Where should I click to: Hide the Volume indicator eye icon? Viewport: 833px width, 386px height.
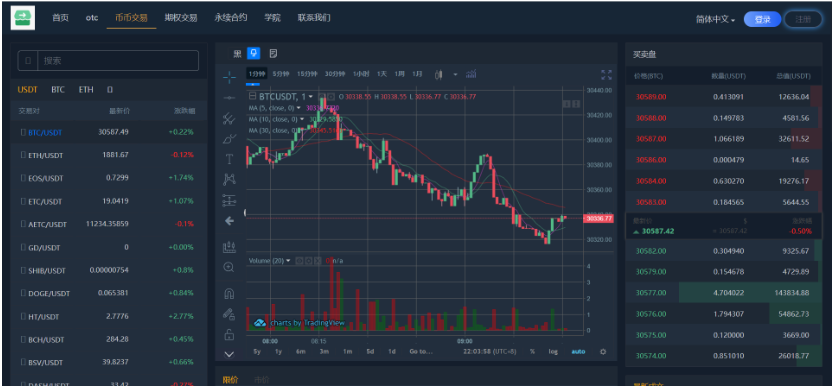point(299,261)
